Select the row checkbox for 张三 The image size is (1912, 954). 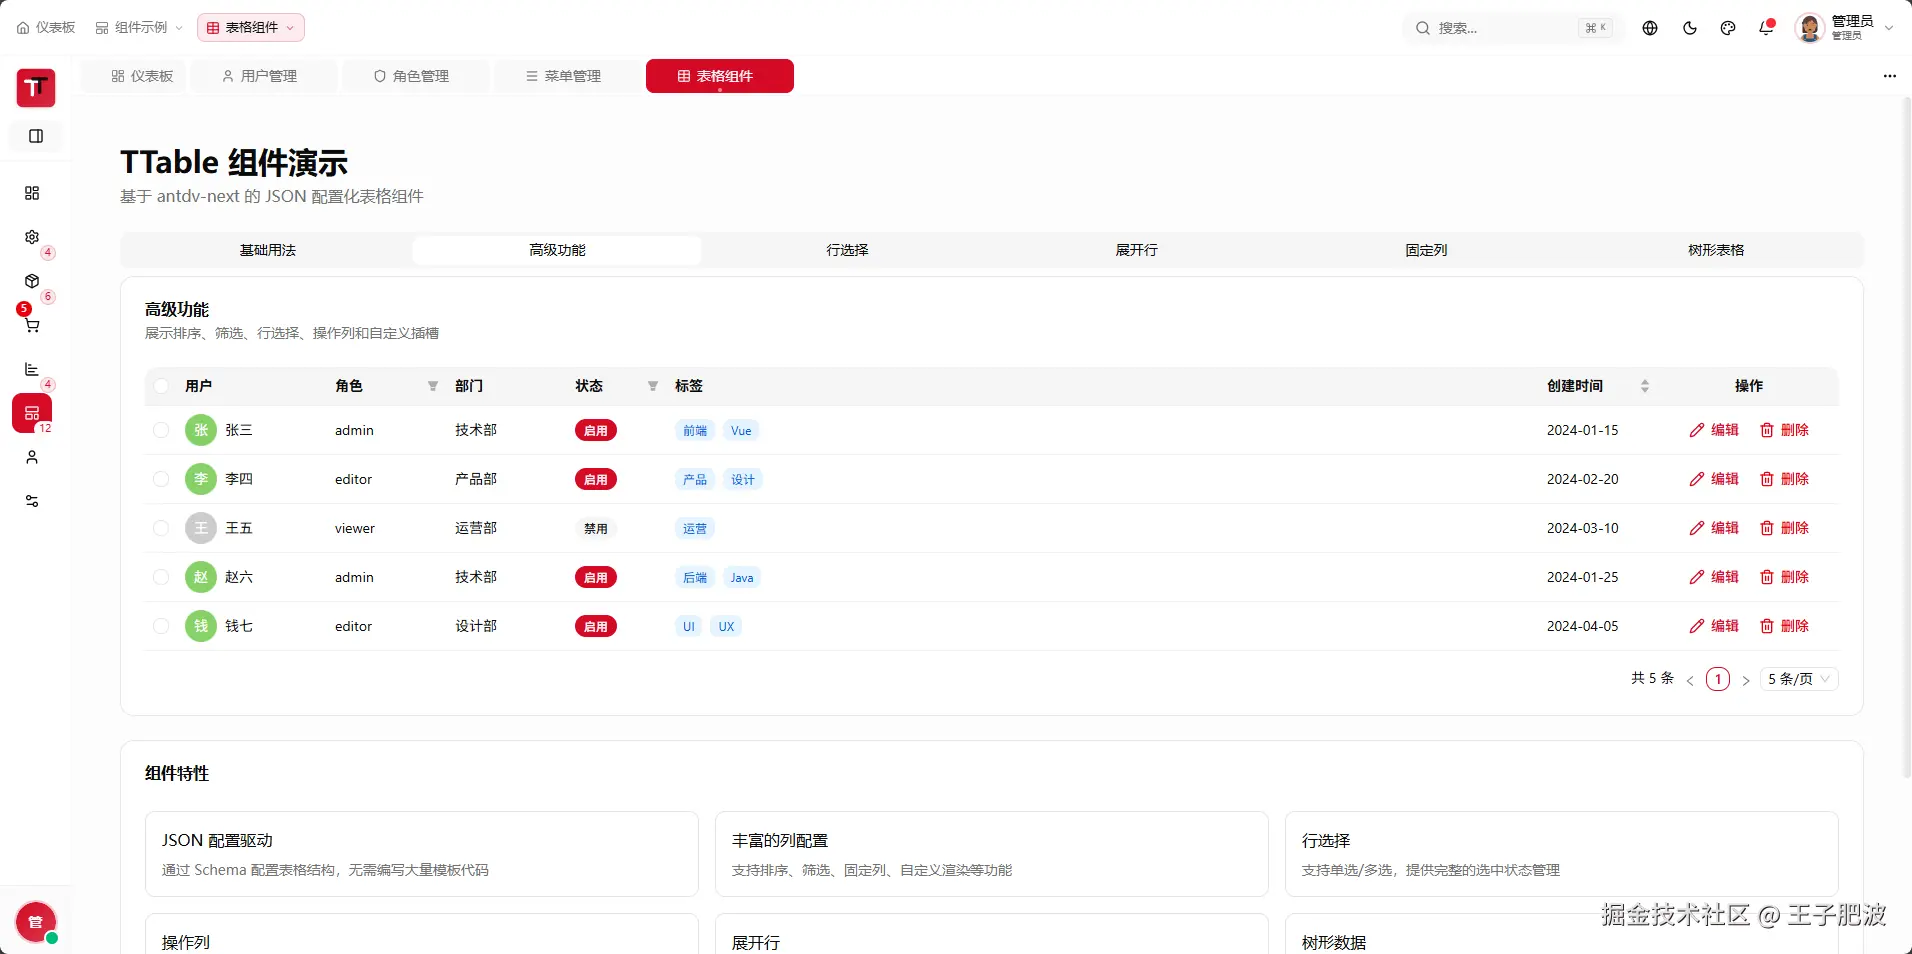coord(161,430)
